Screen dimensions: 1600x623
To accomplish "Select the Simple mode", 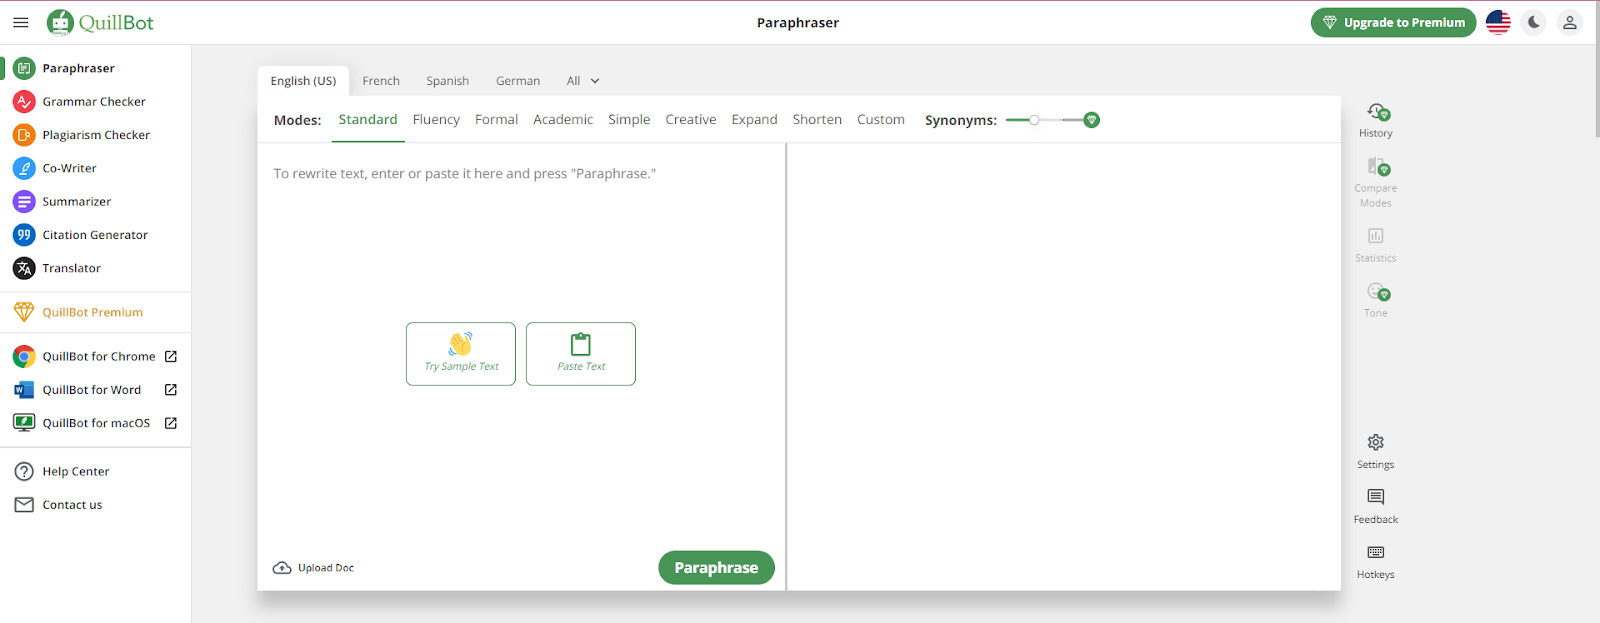I will click(x=629, y=120).
